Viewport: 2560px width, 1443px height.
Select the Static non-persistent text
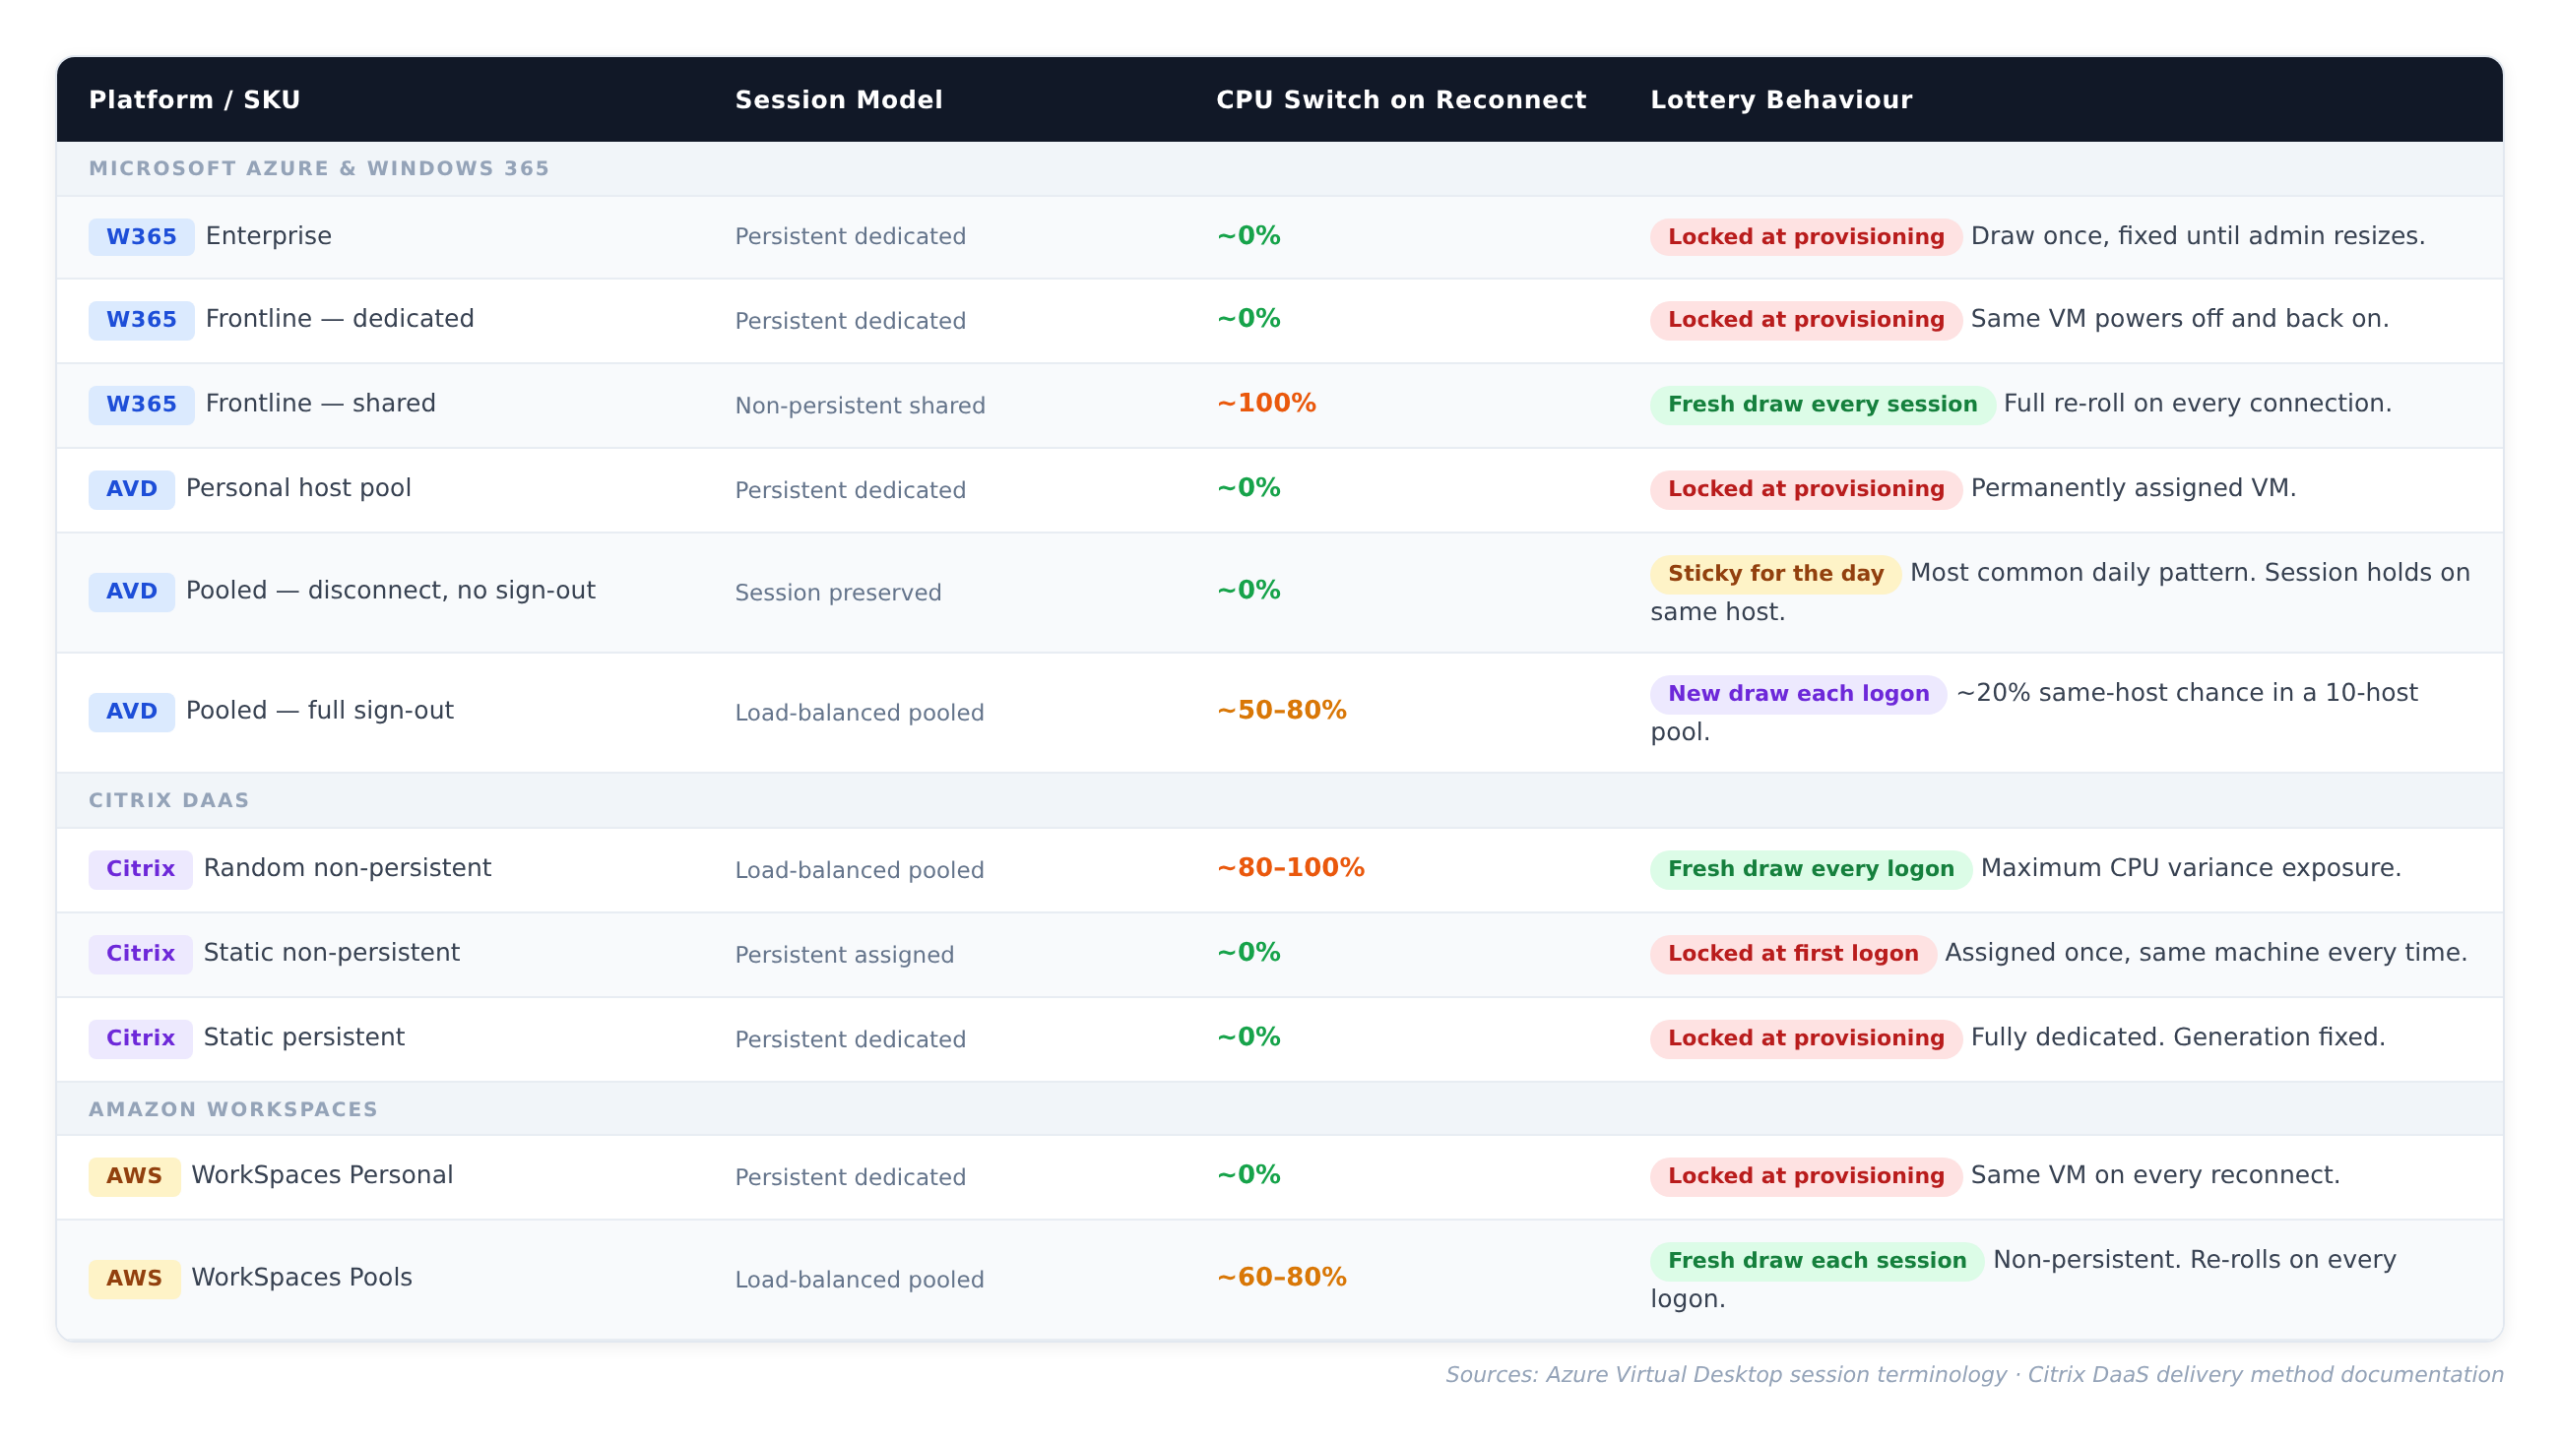point(331,953)
